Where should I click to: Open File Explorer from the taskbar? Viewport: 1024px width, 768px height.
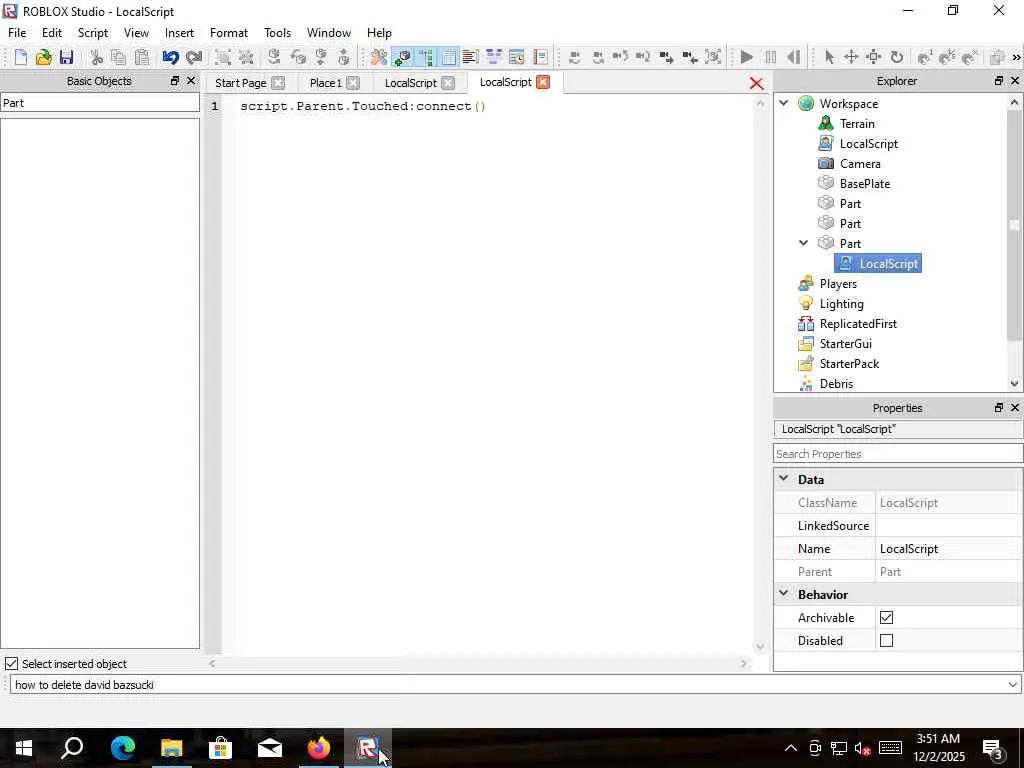[172, 748]
